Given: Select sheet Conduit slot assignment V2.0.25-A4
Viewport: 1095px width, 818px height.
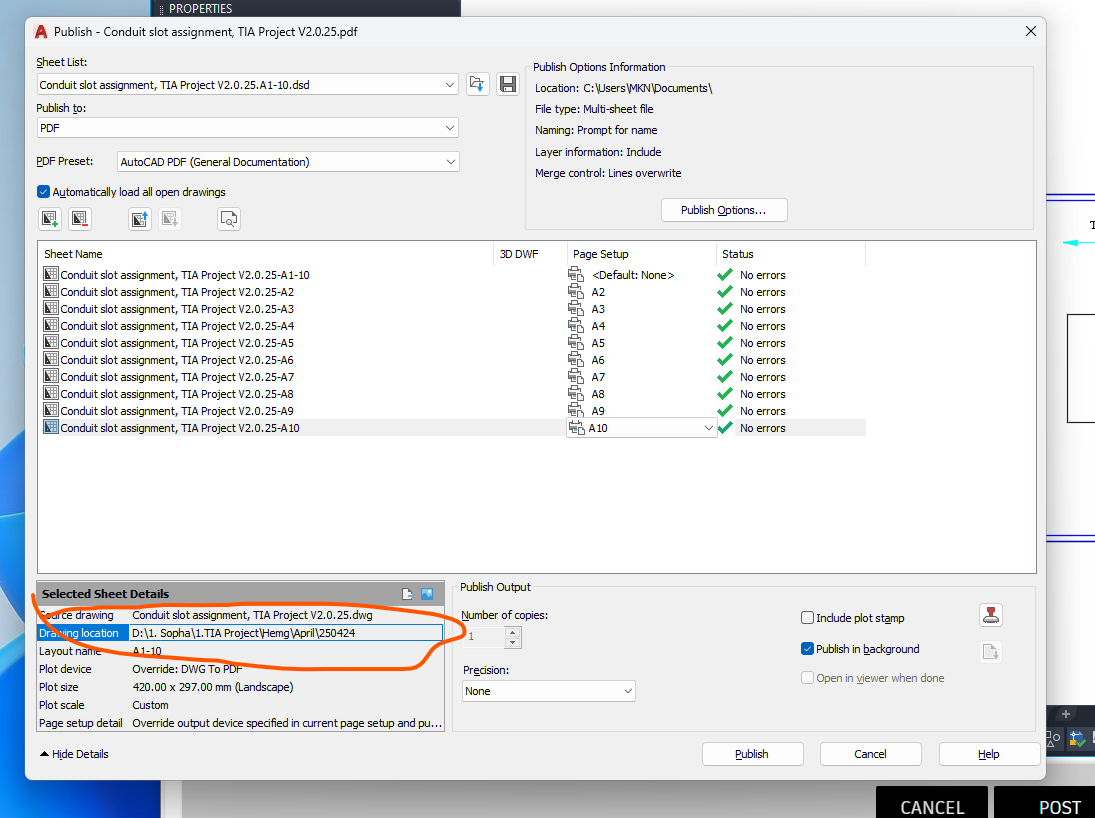Looking at the screenshot, I should [177, 326].
